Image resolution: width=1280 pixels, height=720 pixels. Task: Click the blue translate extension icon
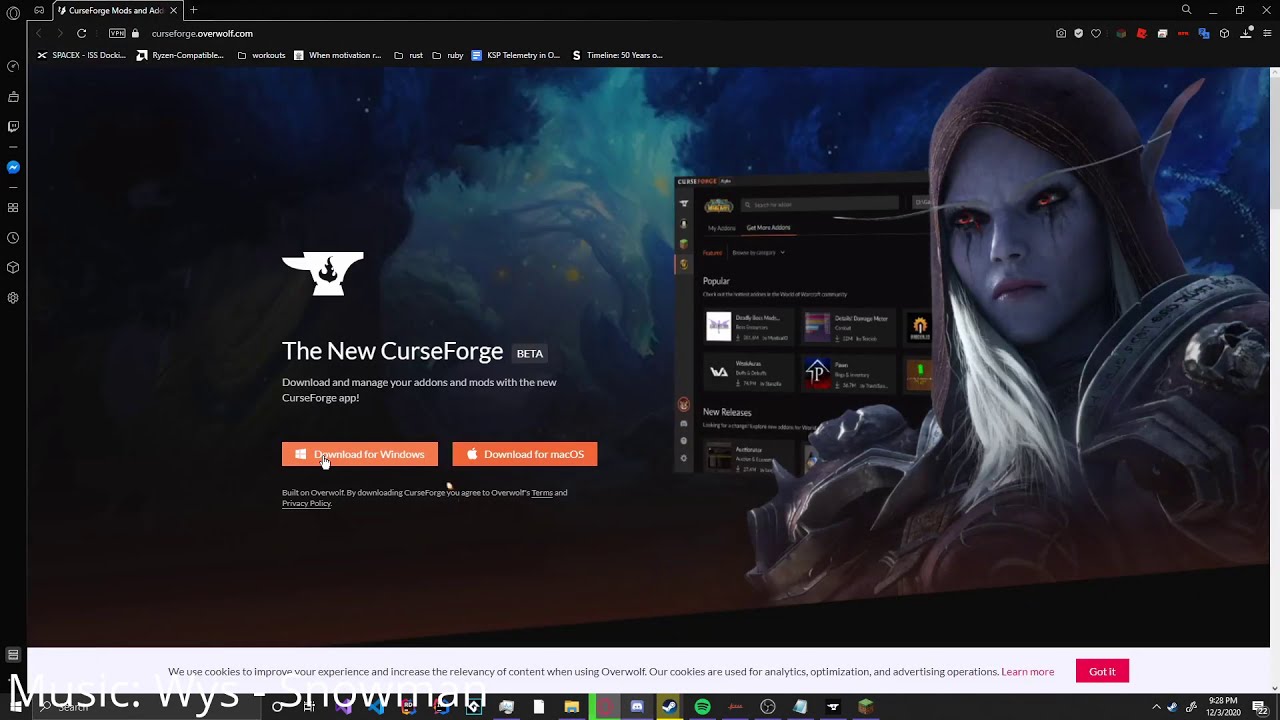1205,33
